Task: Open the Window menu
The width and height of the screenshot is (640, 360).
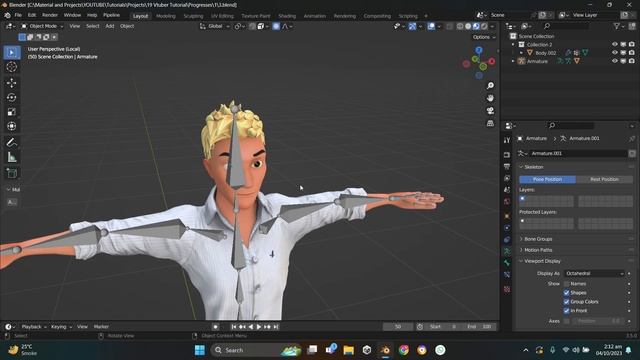Action: click(72, 15)
